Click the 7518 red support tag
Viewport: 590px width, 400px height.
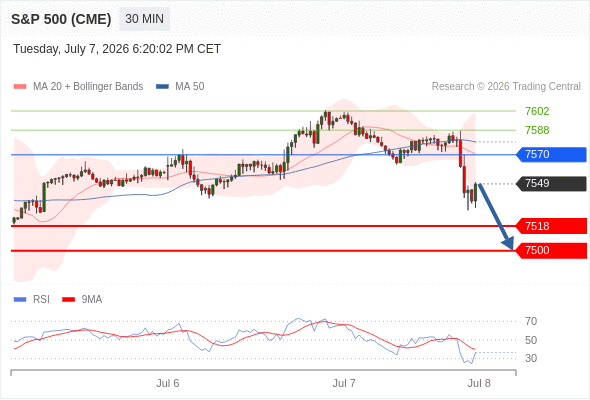pos(551,226)
